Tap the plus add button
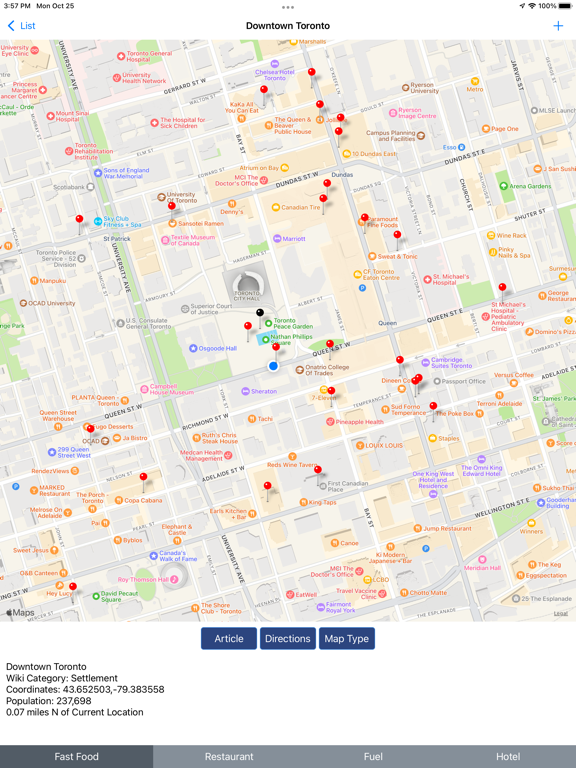The height and width of the screenshot is (768, 576). point(558,25)
